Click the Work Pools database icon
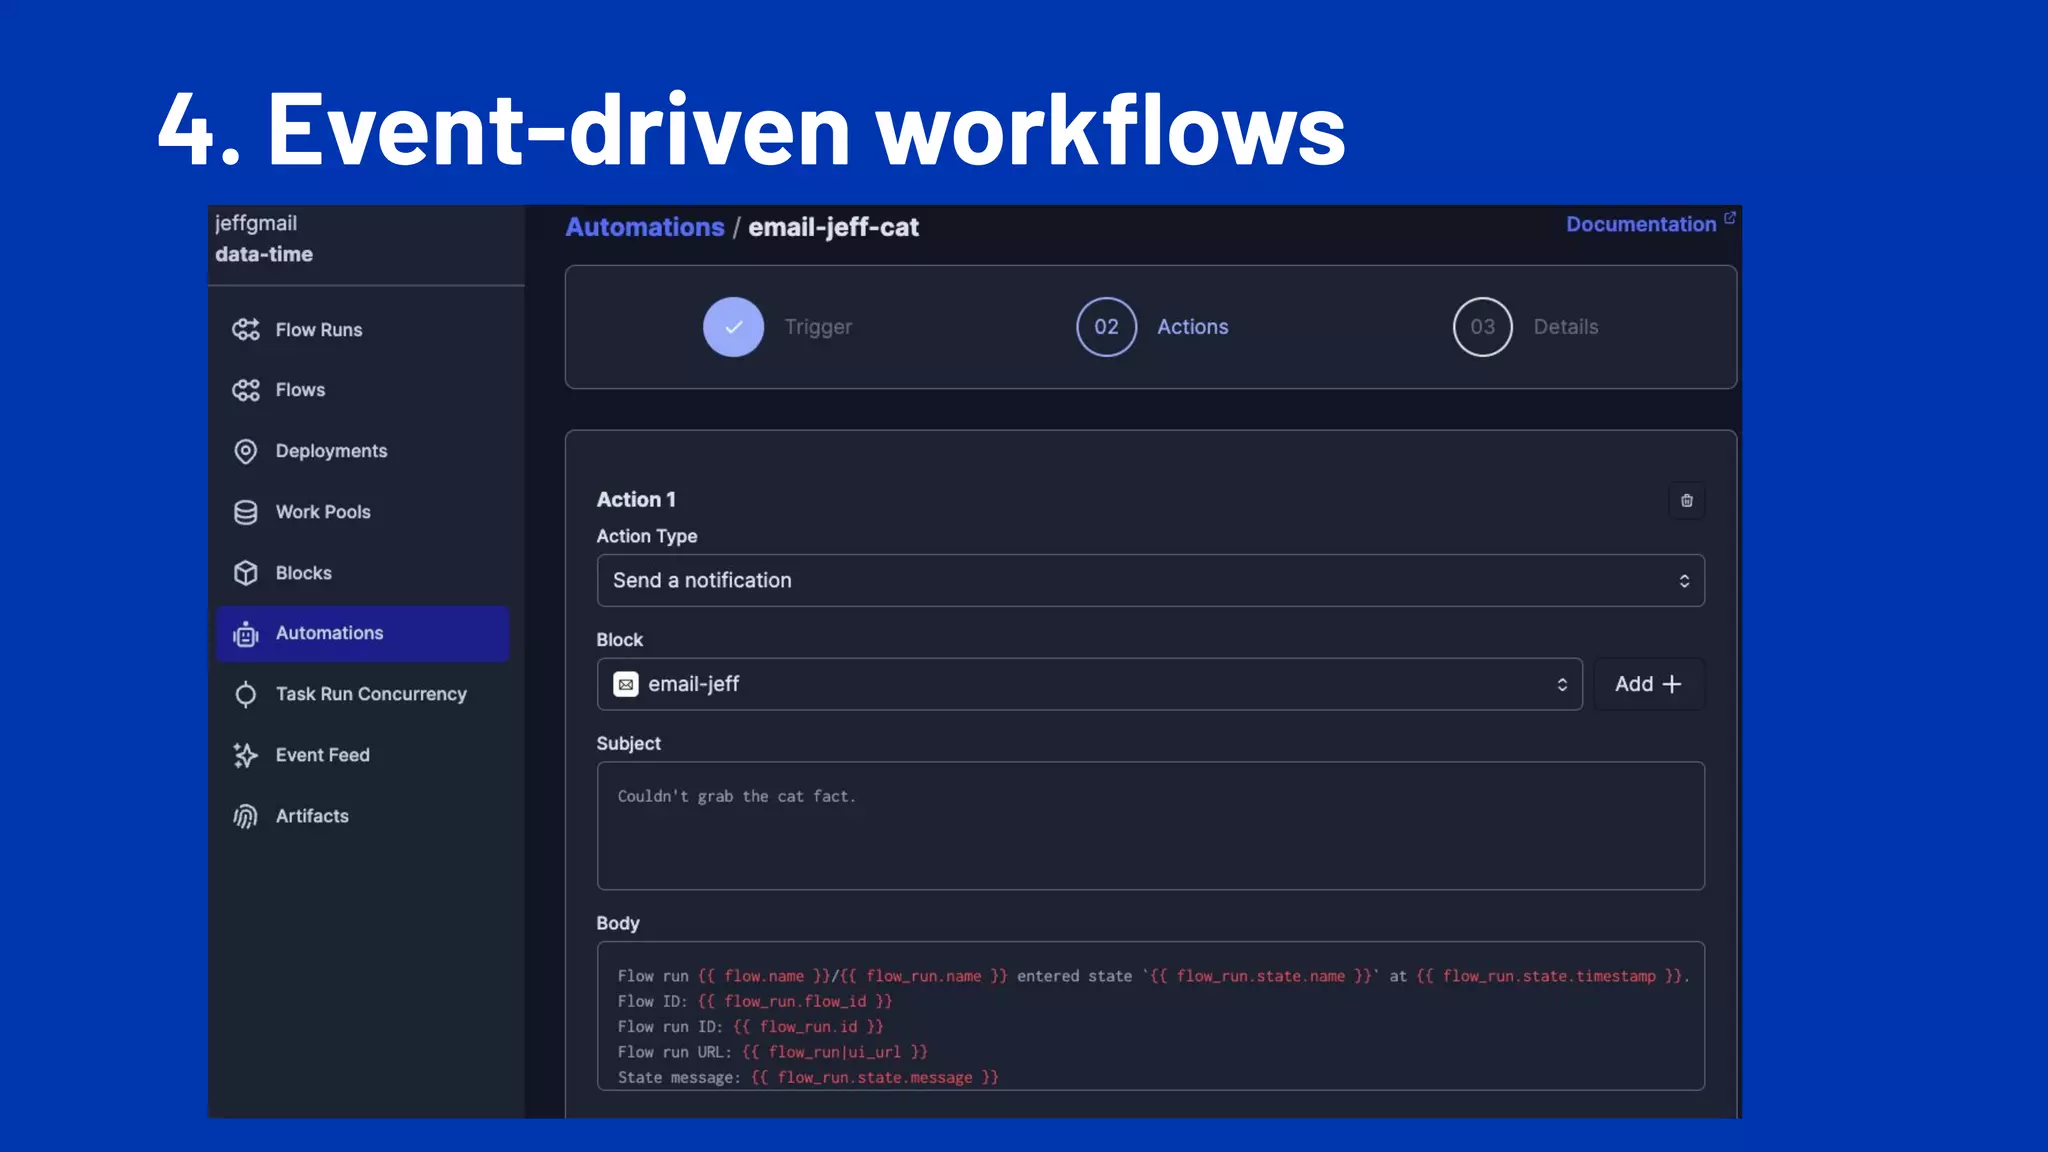Screen dimensions: 2048x1152 pos(245,512)
